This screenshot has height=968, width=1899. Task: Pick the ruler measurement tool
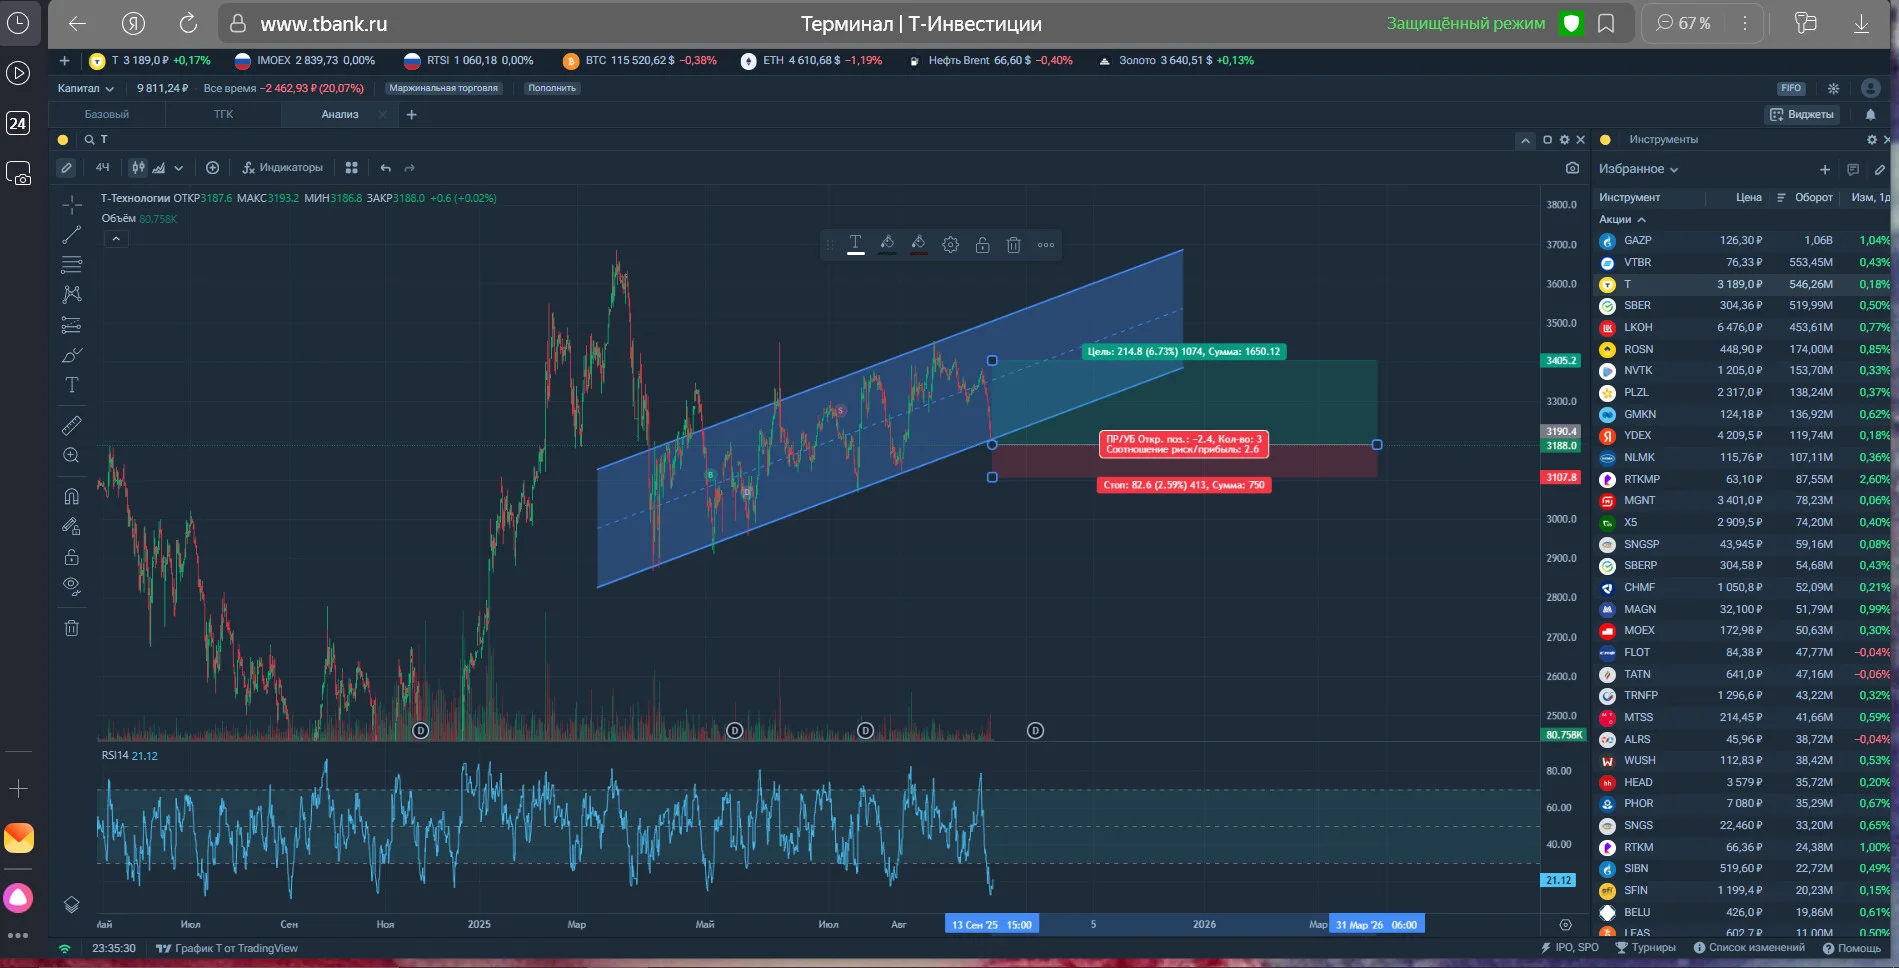coord(72,426)
